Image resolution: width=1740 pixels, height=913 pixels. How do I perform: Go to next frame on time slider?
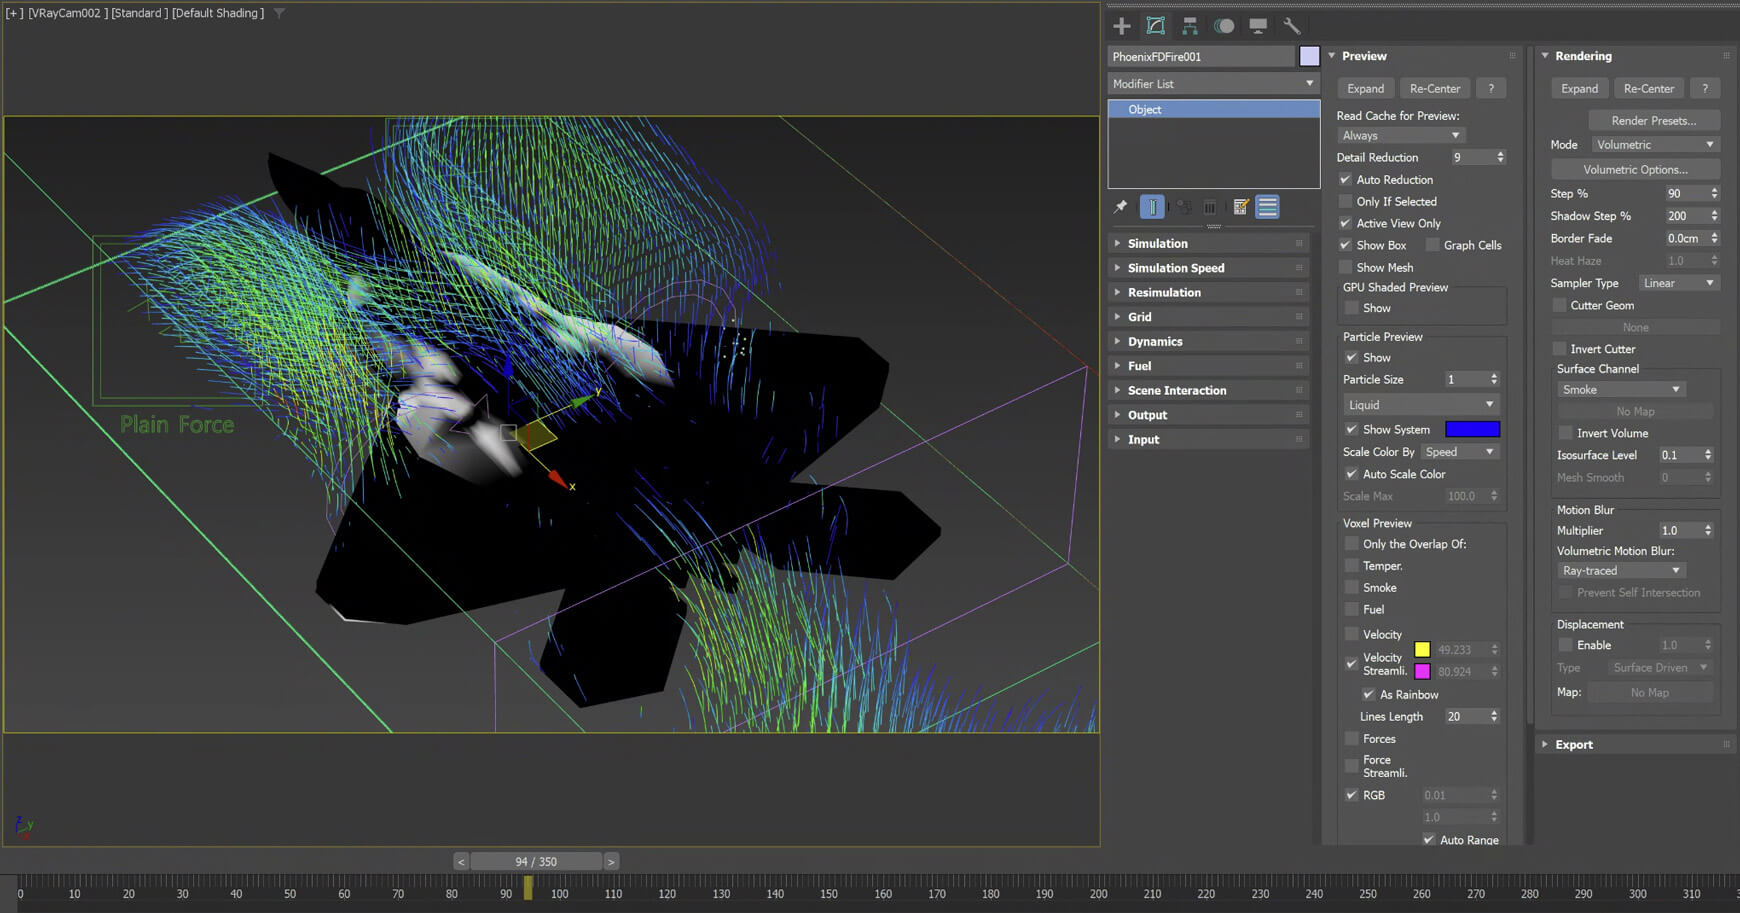click(611, 861)
